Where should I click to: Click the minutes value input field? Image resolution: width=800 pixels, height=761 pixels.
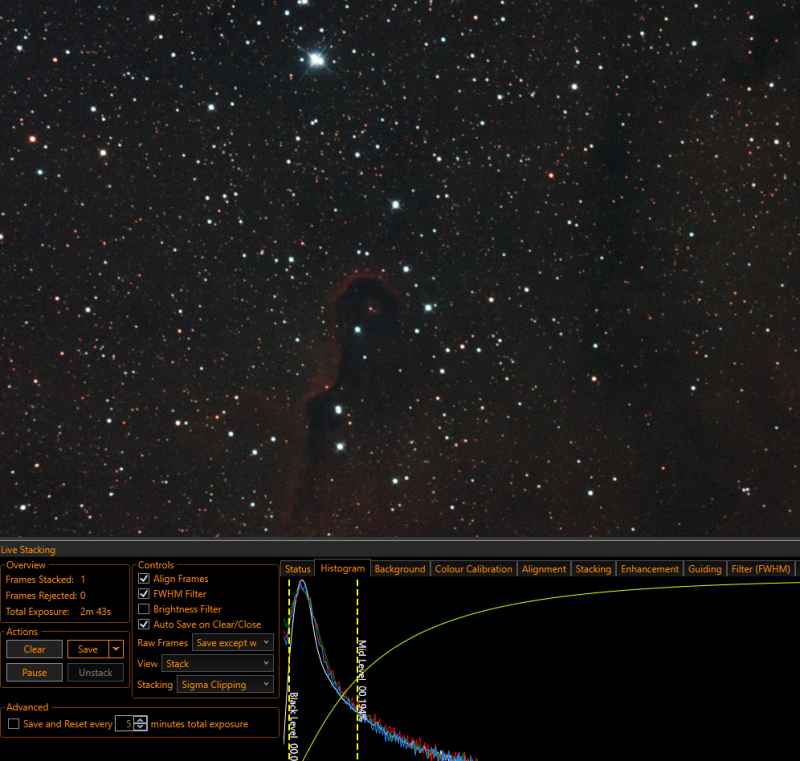tap(124, 724)
